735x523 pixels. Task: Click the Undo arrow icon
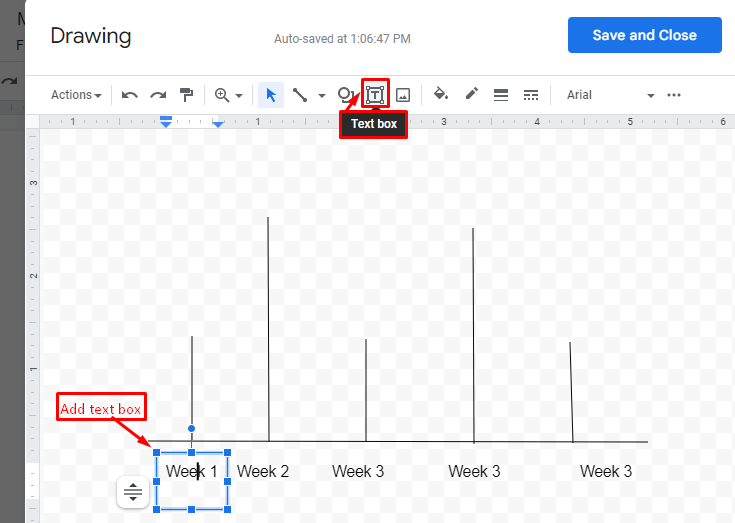coord(129,95)
